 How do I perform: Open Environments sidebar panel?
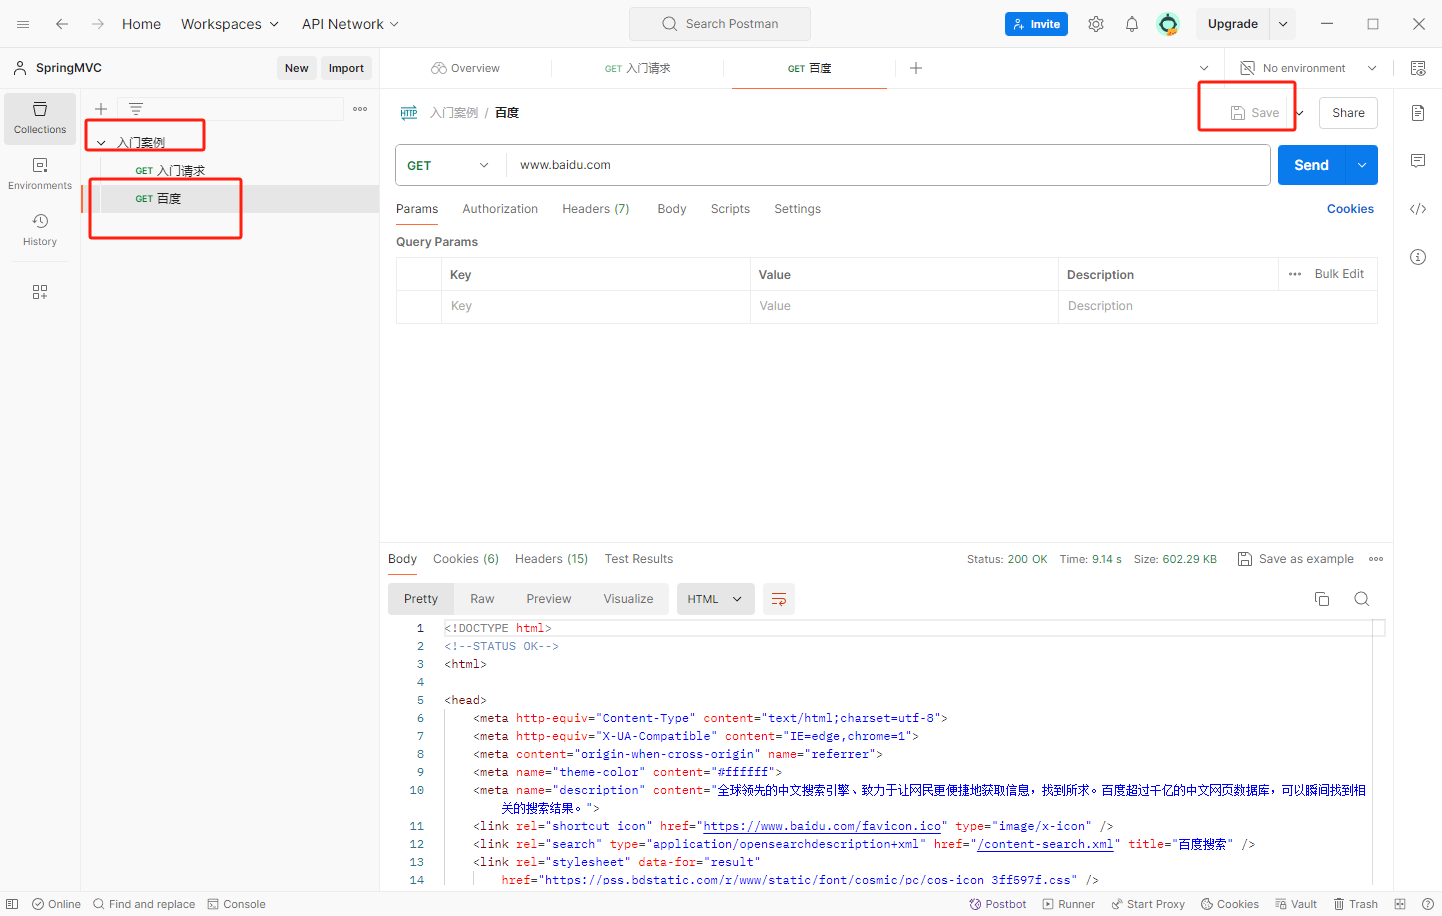[x=40, y=174]
